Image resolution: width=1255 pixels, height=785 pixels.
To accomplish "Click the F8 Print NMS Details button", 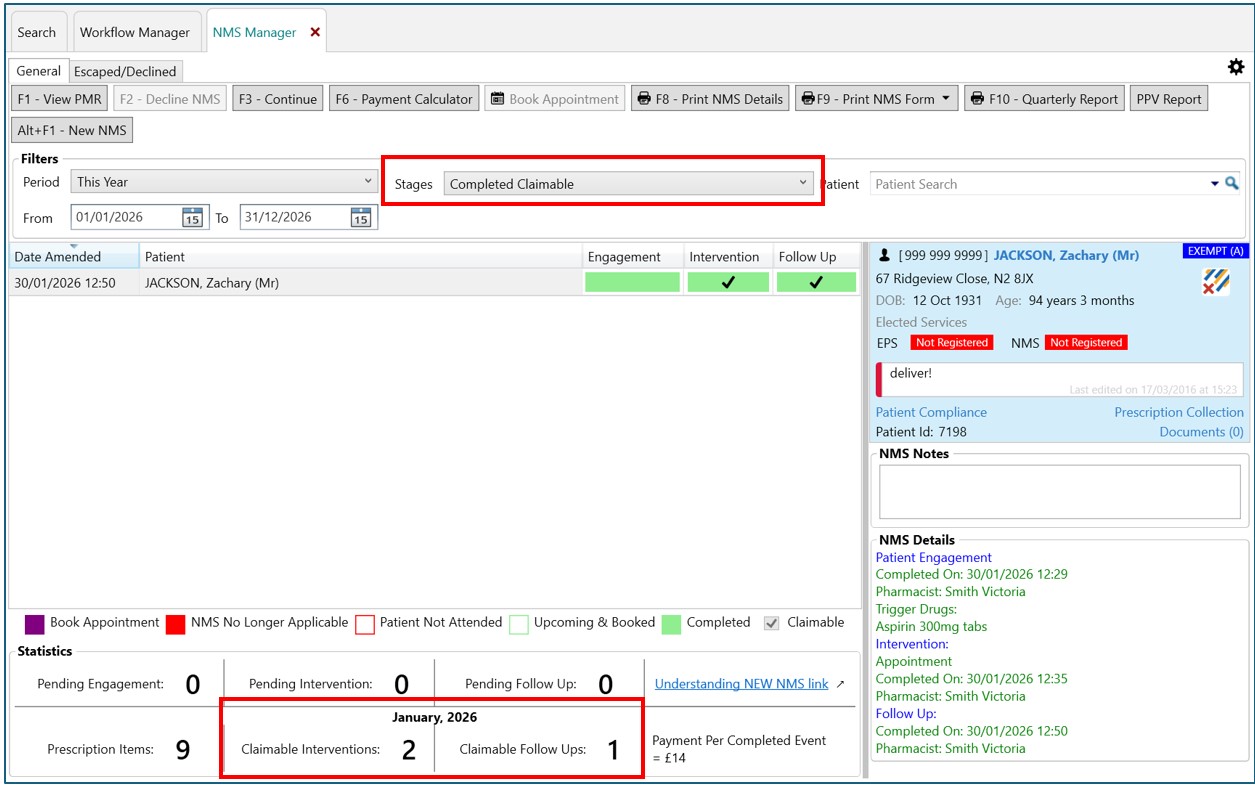I will click(x=710, y=99).
